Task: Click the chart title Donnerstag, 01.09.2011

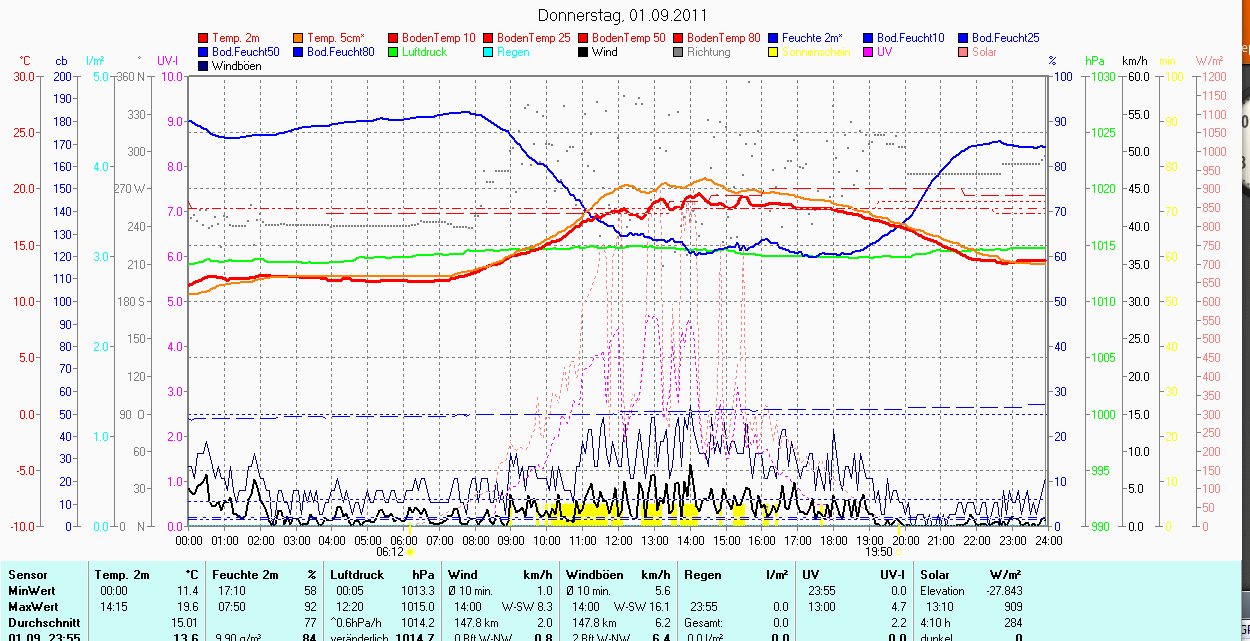Action: pyautogui.click(x=622, y=15)
